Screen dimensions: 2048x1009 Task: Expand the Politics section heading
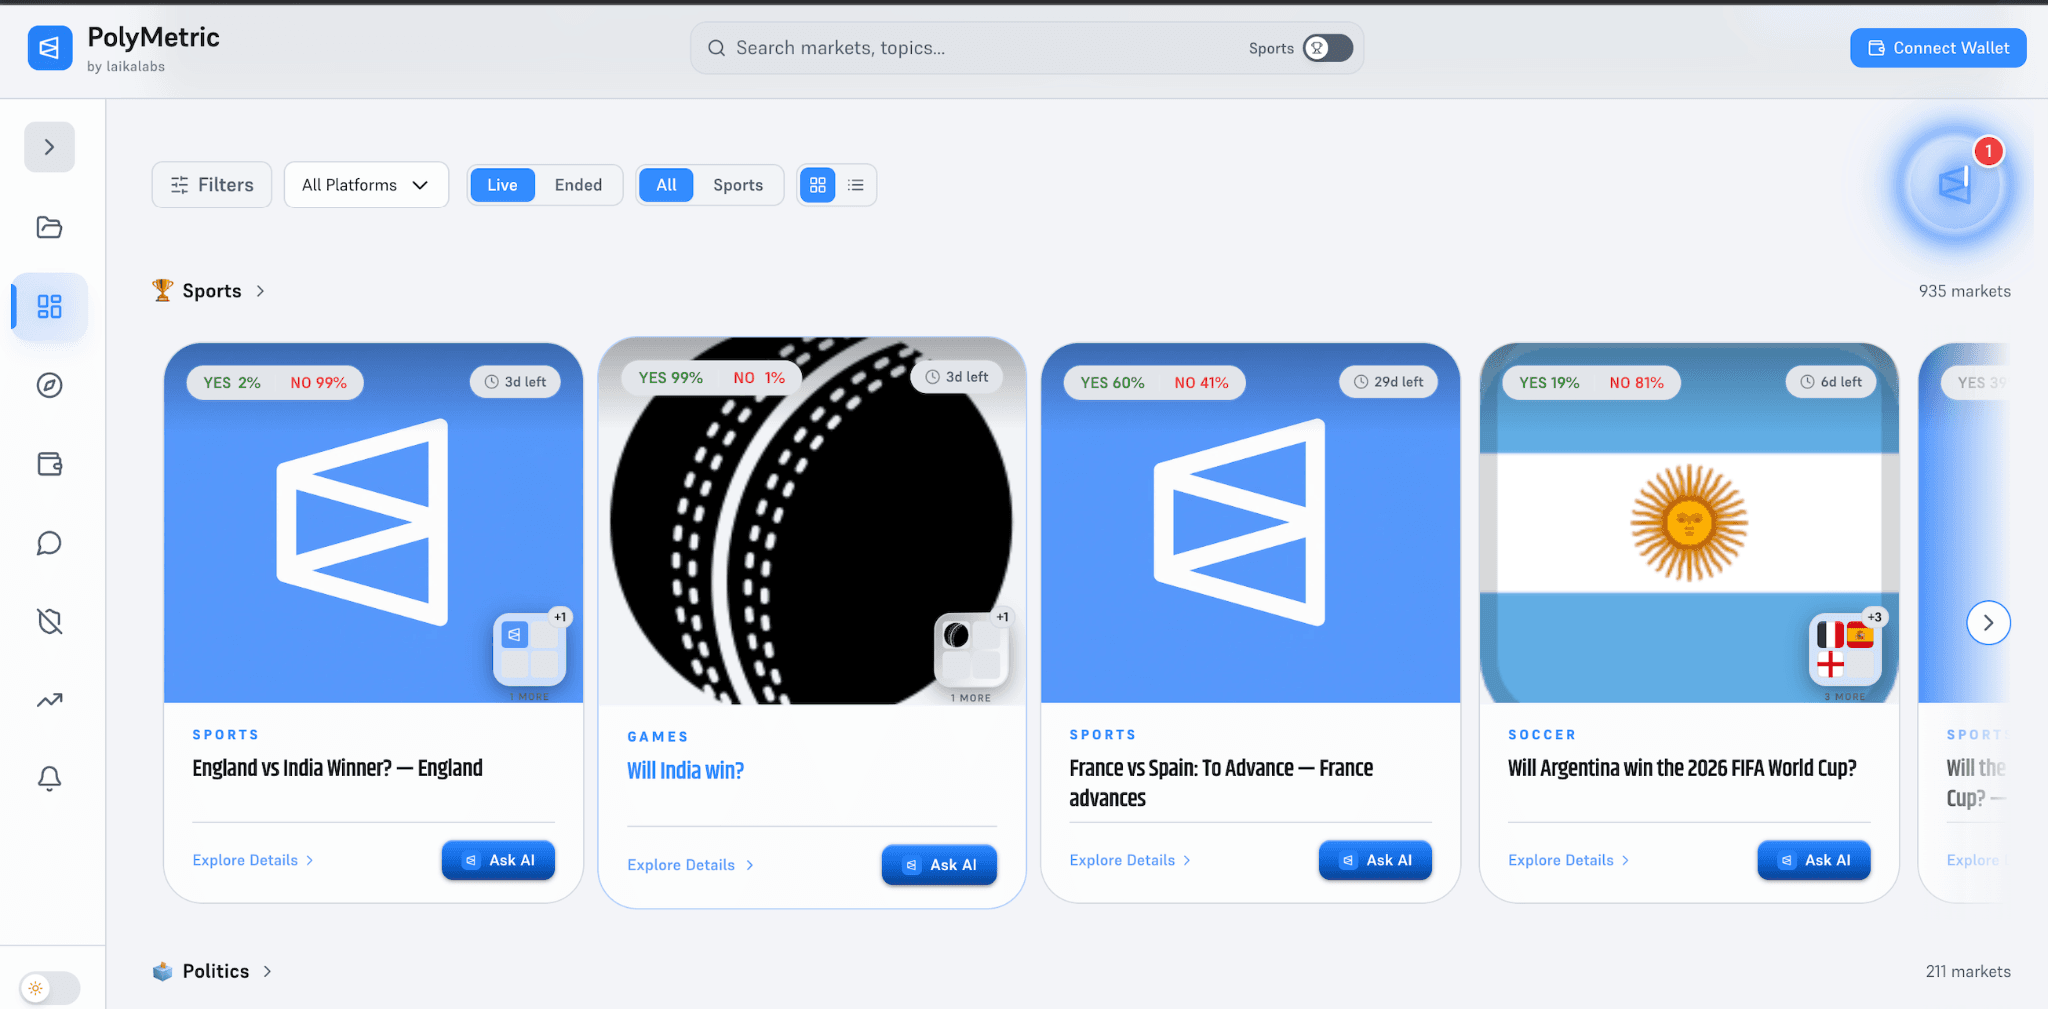213,971
